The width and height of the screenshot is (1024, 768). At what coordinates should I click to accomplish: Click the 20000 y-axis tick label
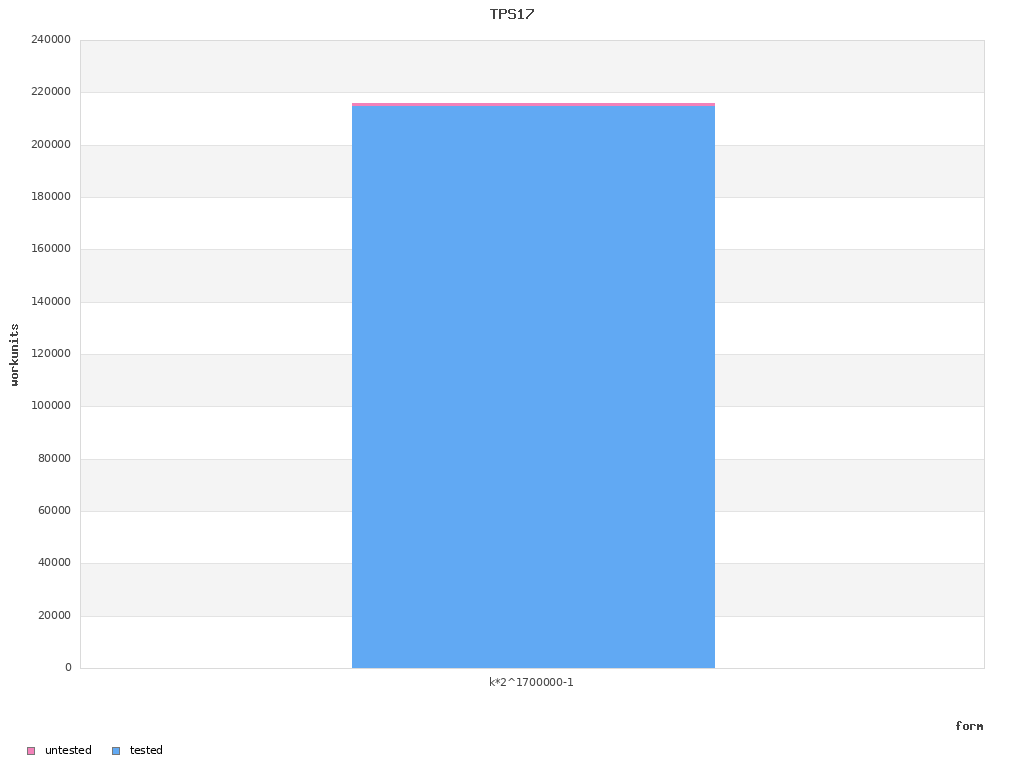coord(54,616)
